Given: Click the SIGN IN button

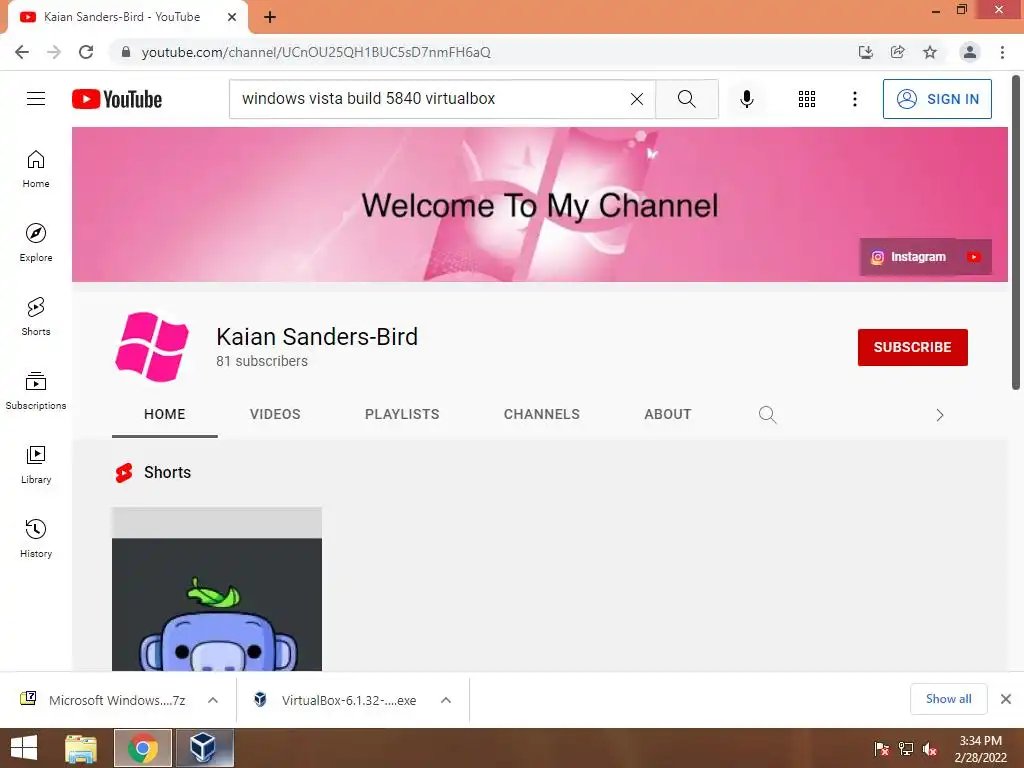Looking at the screenshot, I should point(937,99).
